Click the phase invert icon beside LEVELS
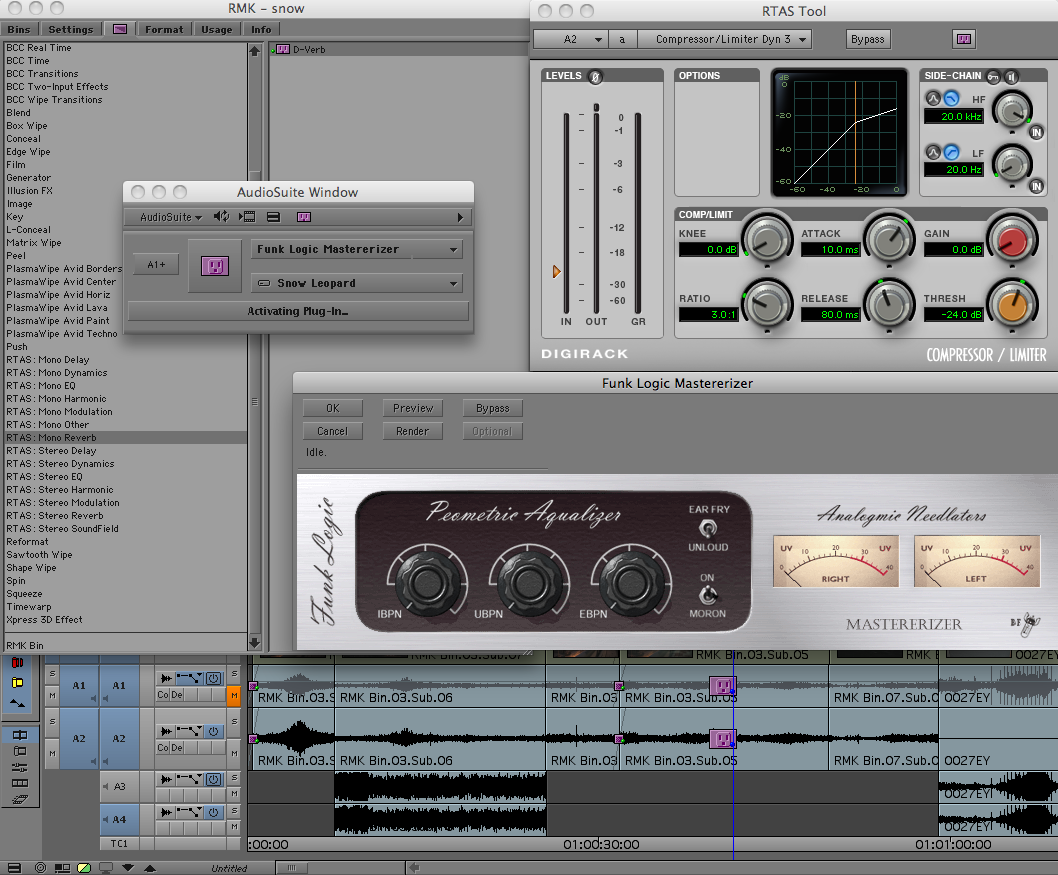This screenshot has height=875, width=1058. 595,76
